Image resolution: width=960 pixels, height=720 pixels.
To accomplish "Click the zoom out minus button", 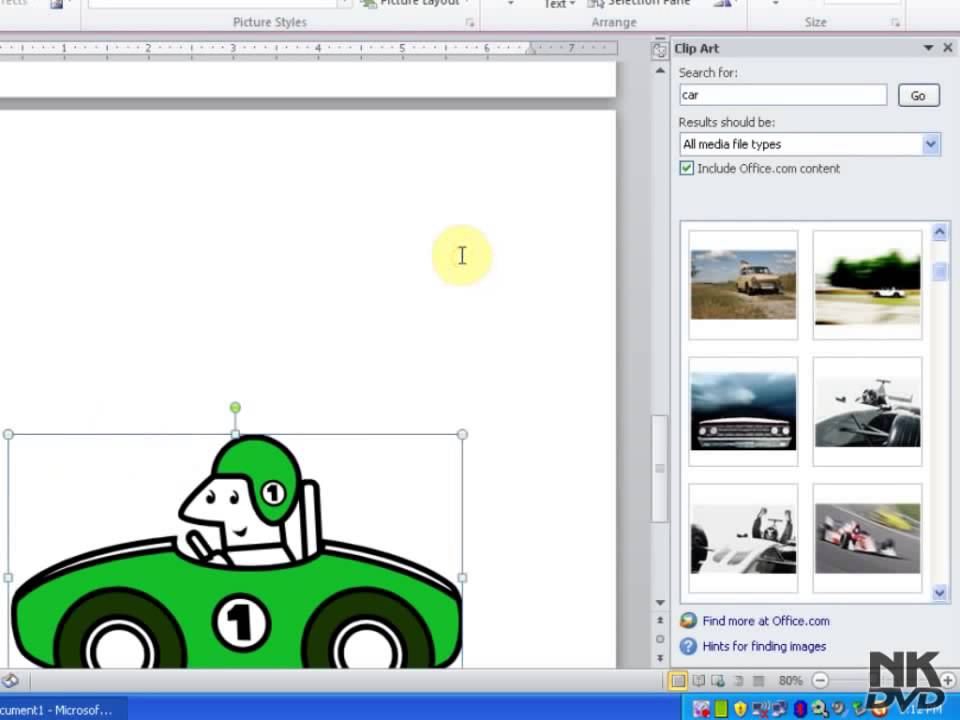I will tap(820, 681).
